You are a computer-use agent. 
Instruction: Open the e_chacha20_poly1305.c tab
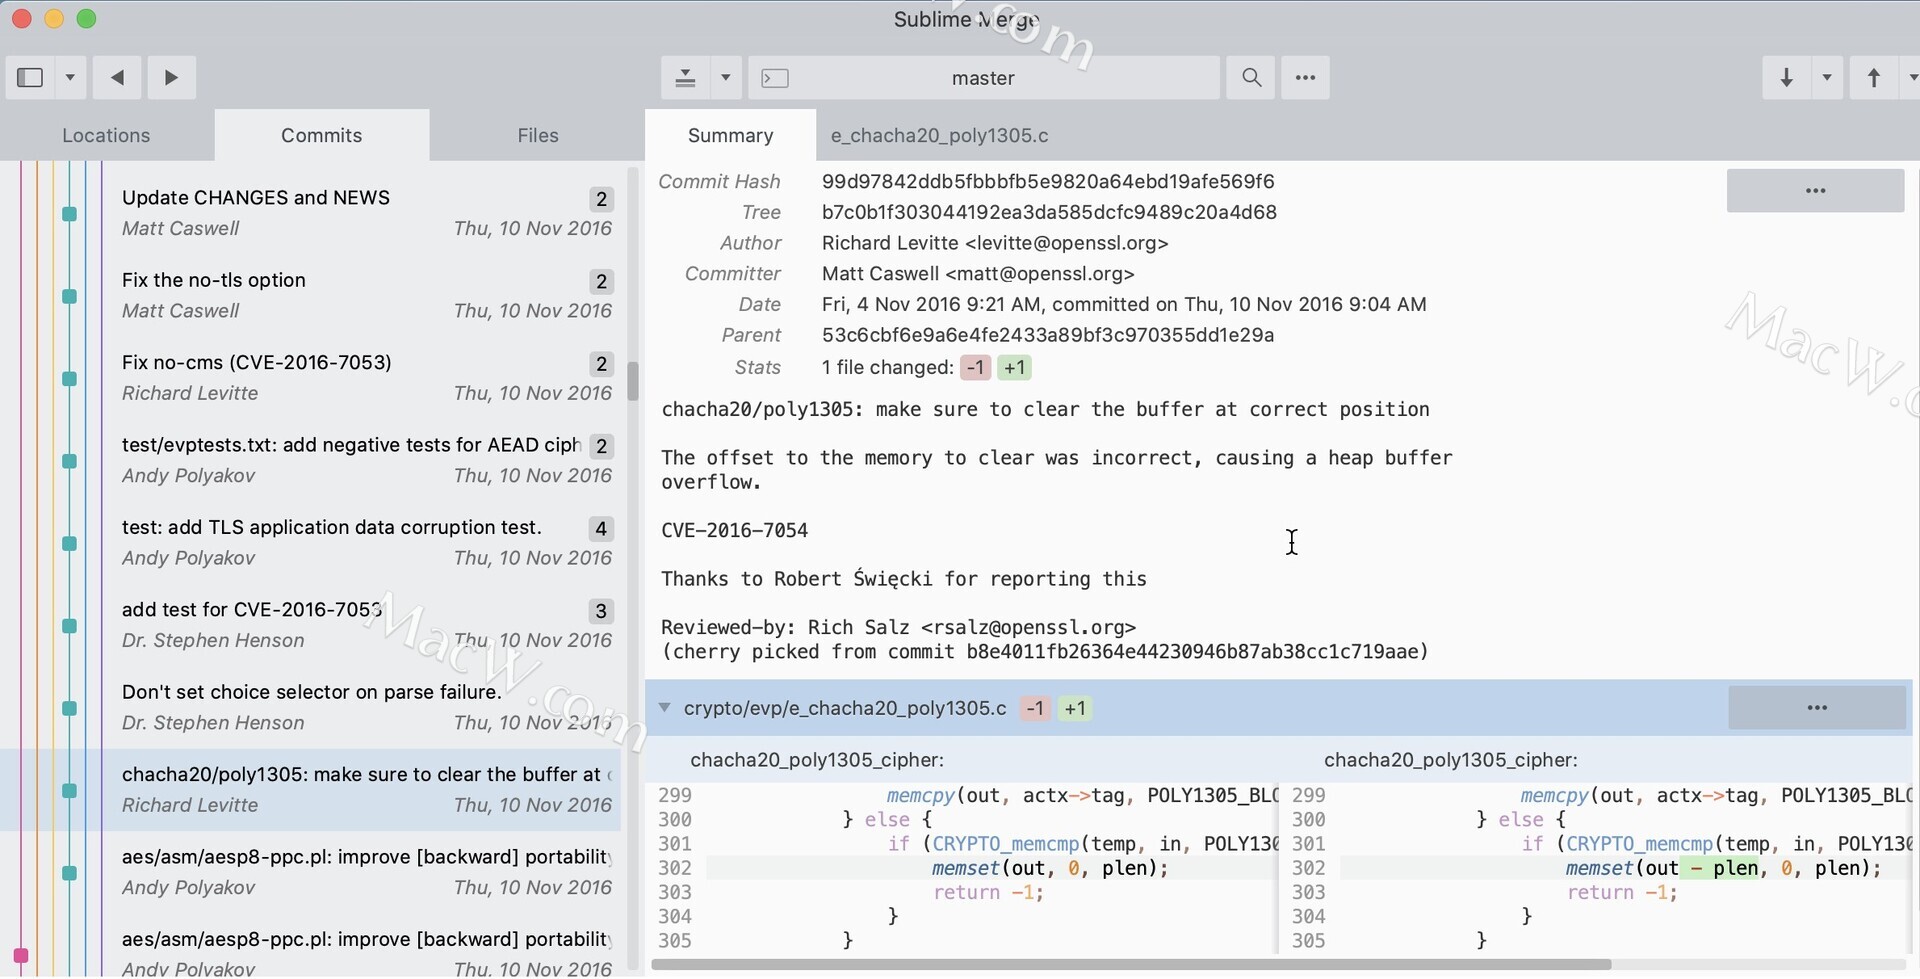[x=939, y=136]
